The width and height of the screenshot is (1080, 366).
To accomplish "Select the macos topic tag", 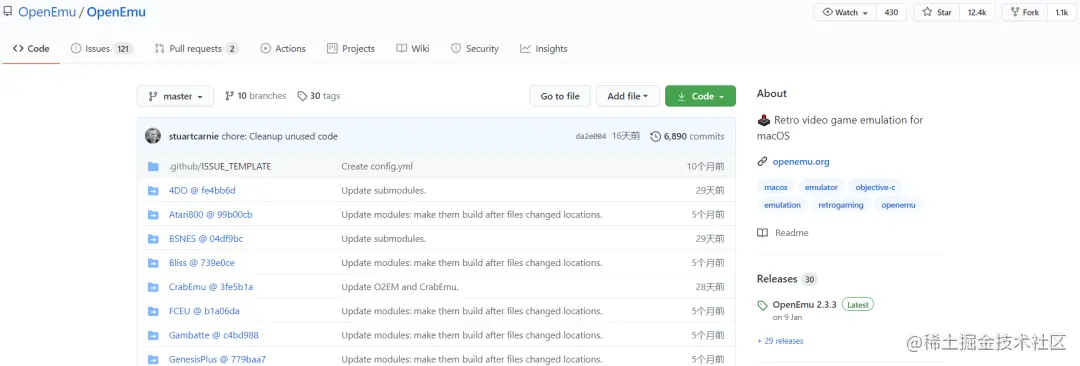I will pyautogui.click(x=776, y=187).
